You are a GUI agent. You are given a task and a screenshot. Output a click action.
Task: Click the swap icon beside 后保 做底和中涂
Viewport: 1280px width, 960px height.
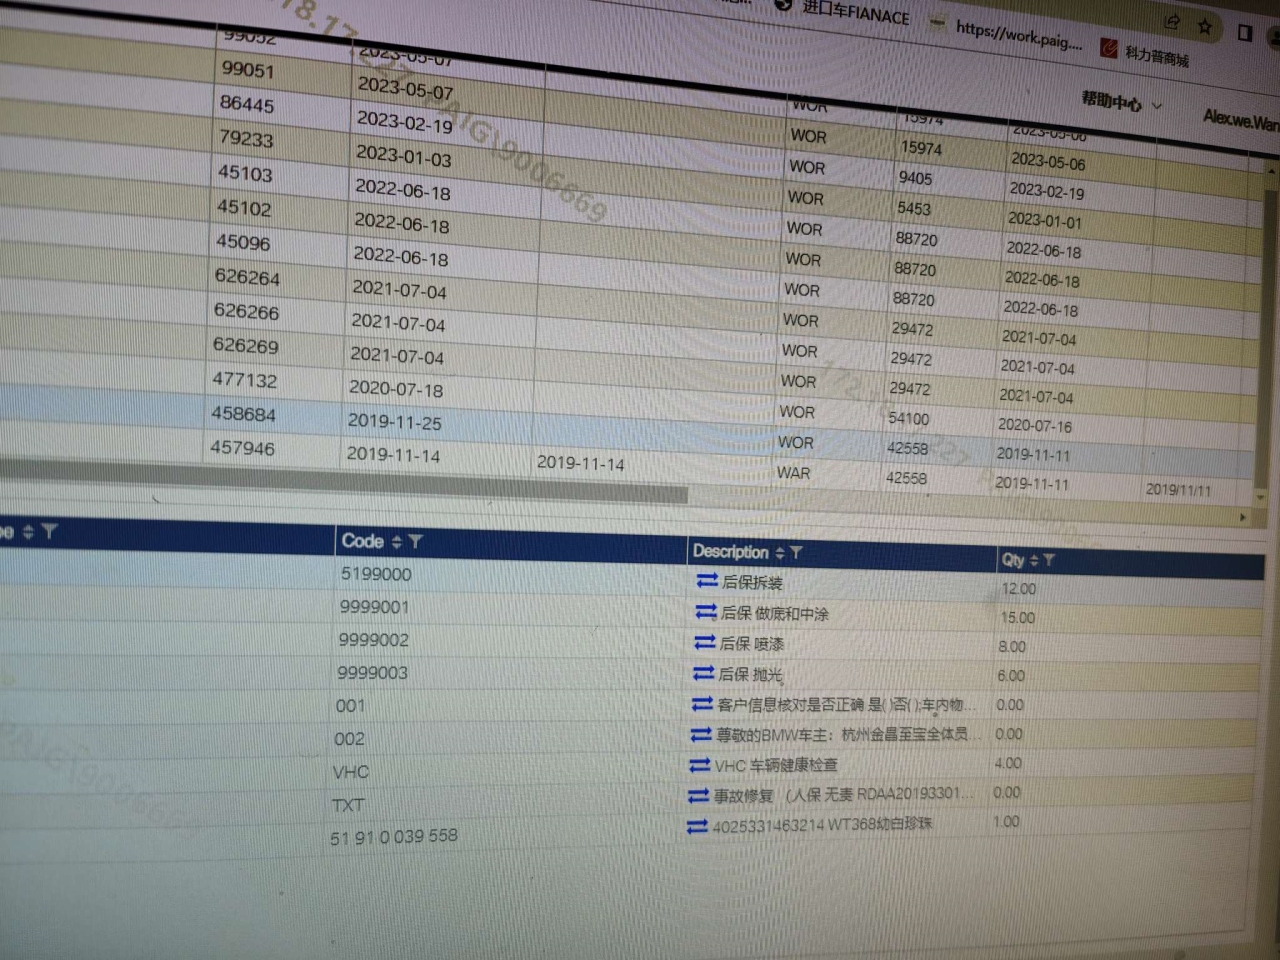[706, 611]
